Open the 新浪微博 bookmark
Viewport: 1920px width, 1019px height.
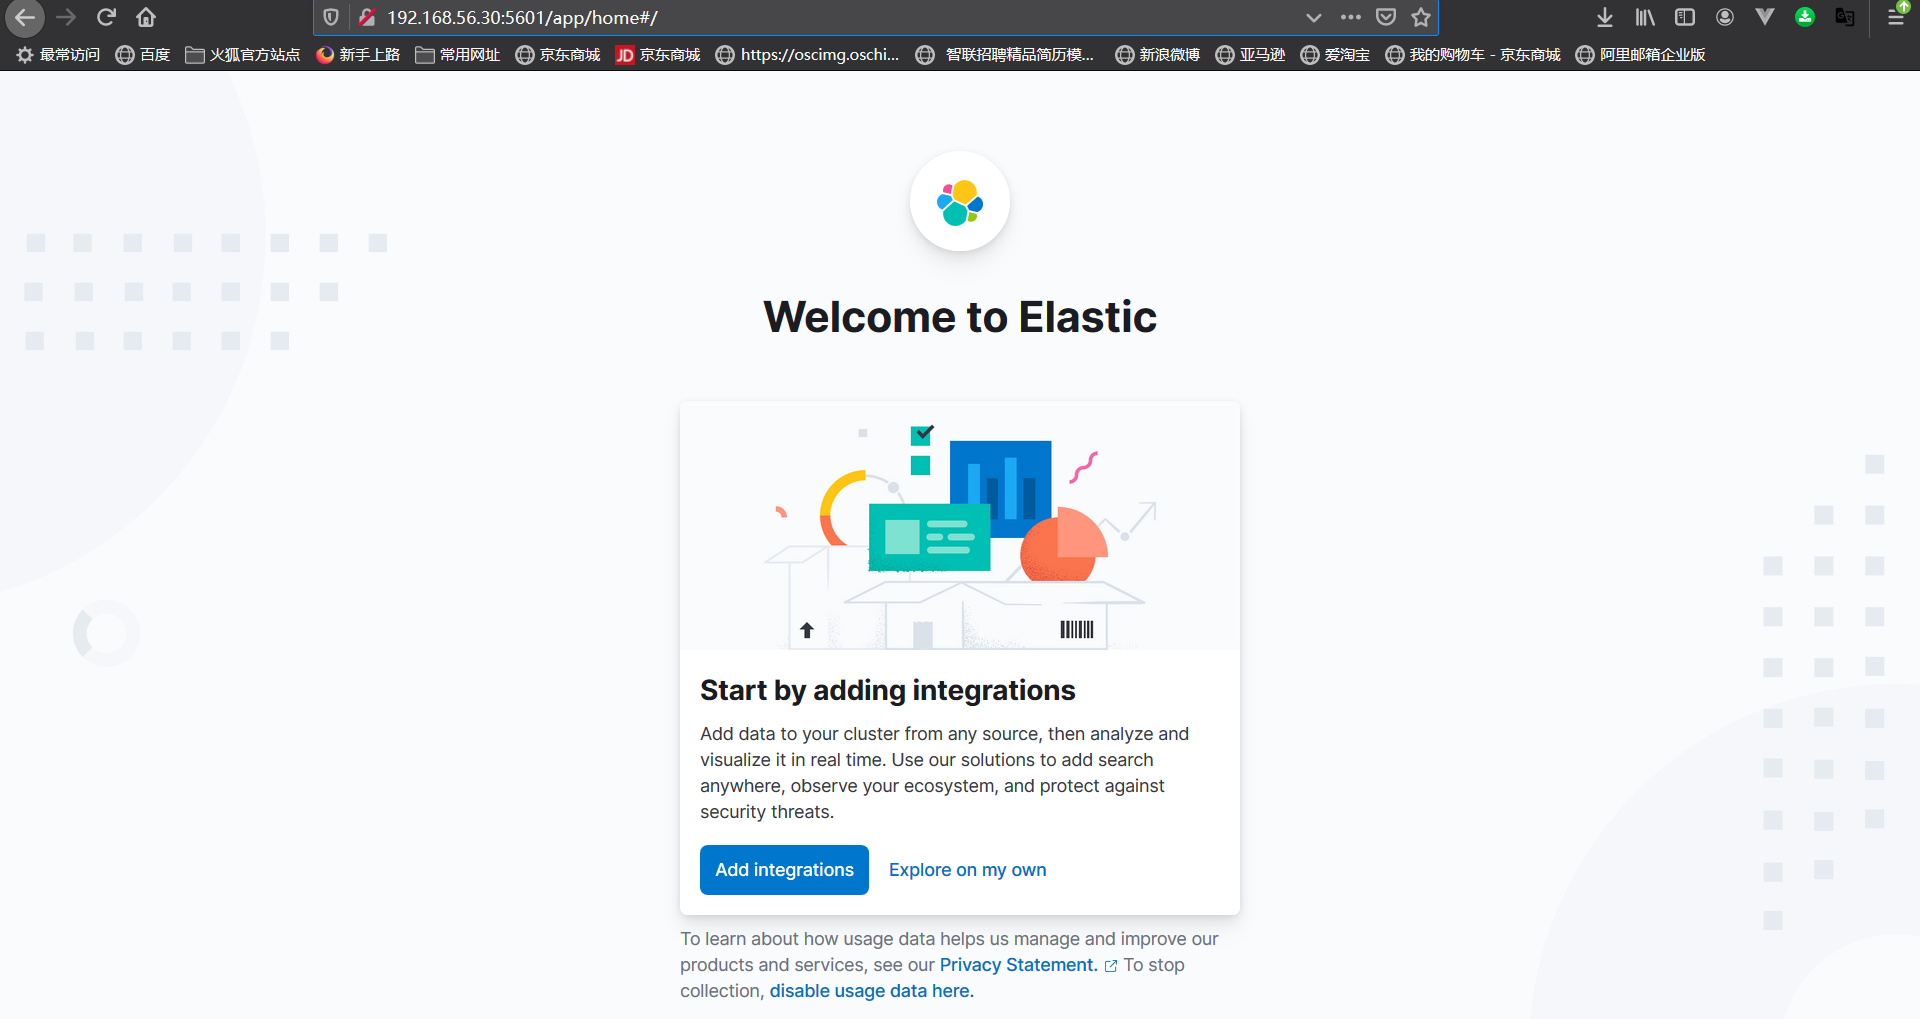tap(1158, 55)
